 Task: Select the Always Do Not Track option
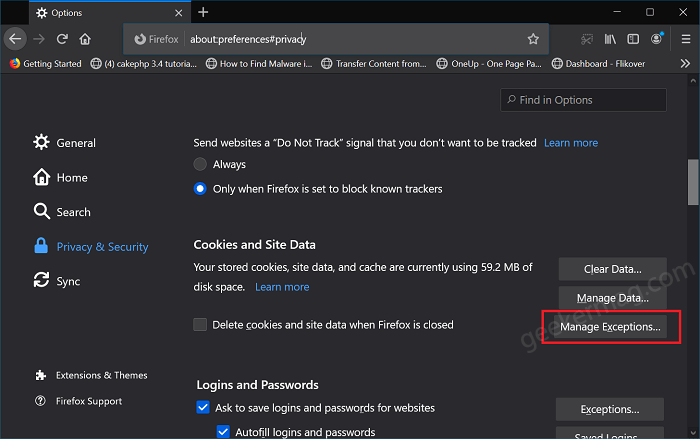click(x=200, y=164)
